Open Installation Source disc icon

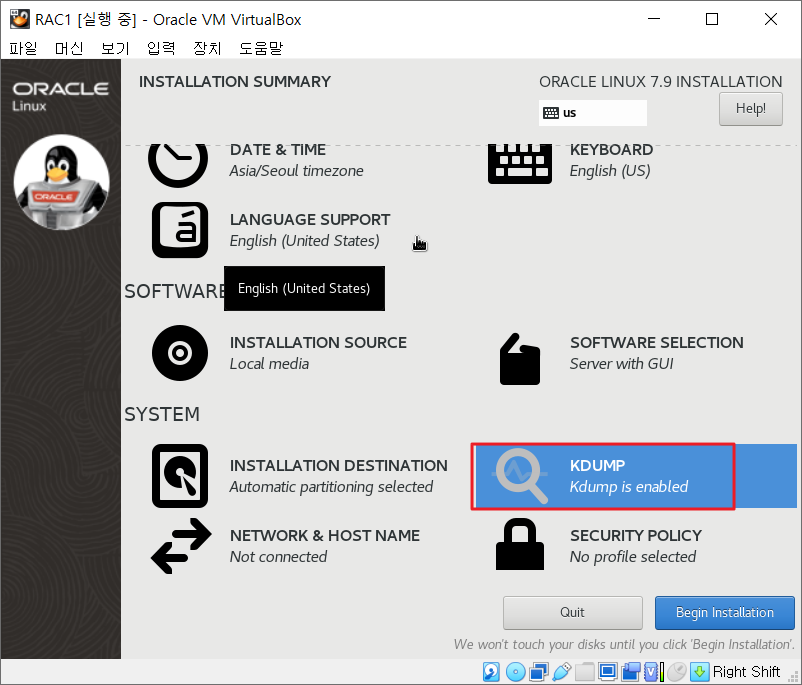pos(180,353)
